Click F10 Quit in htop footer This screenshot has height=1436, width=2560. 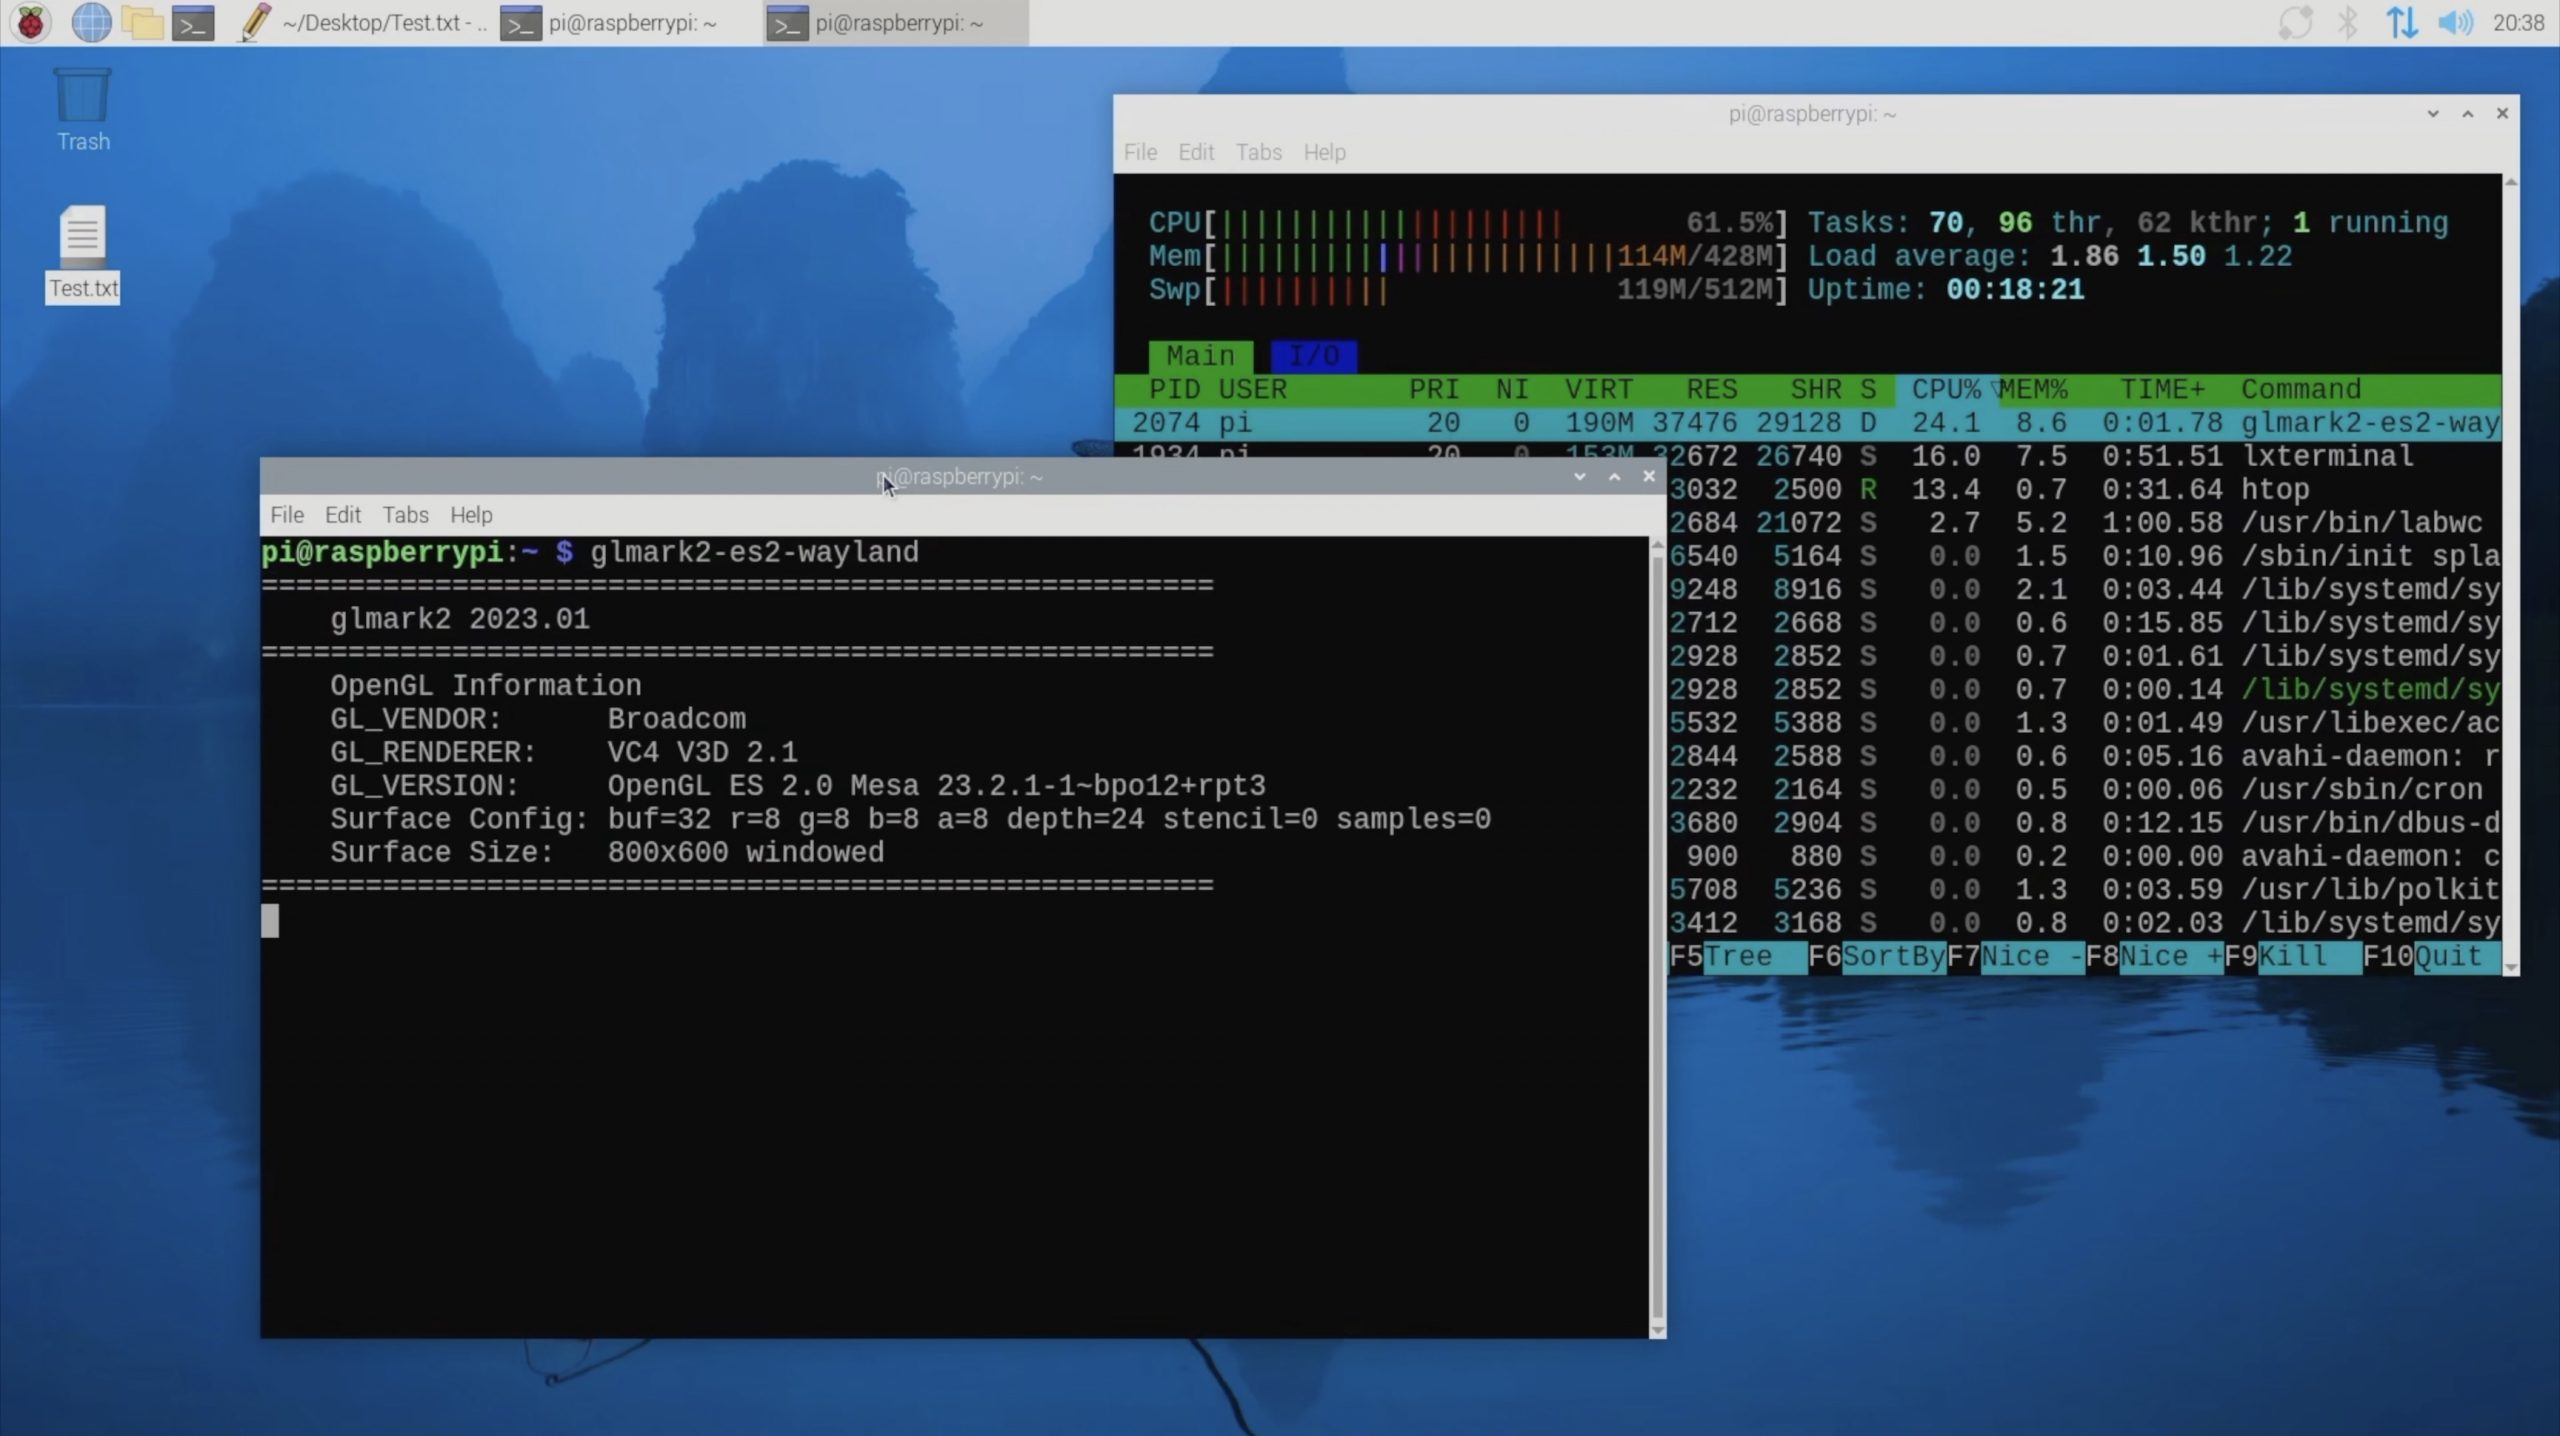[x=2431, y=957]
